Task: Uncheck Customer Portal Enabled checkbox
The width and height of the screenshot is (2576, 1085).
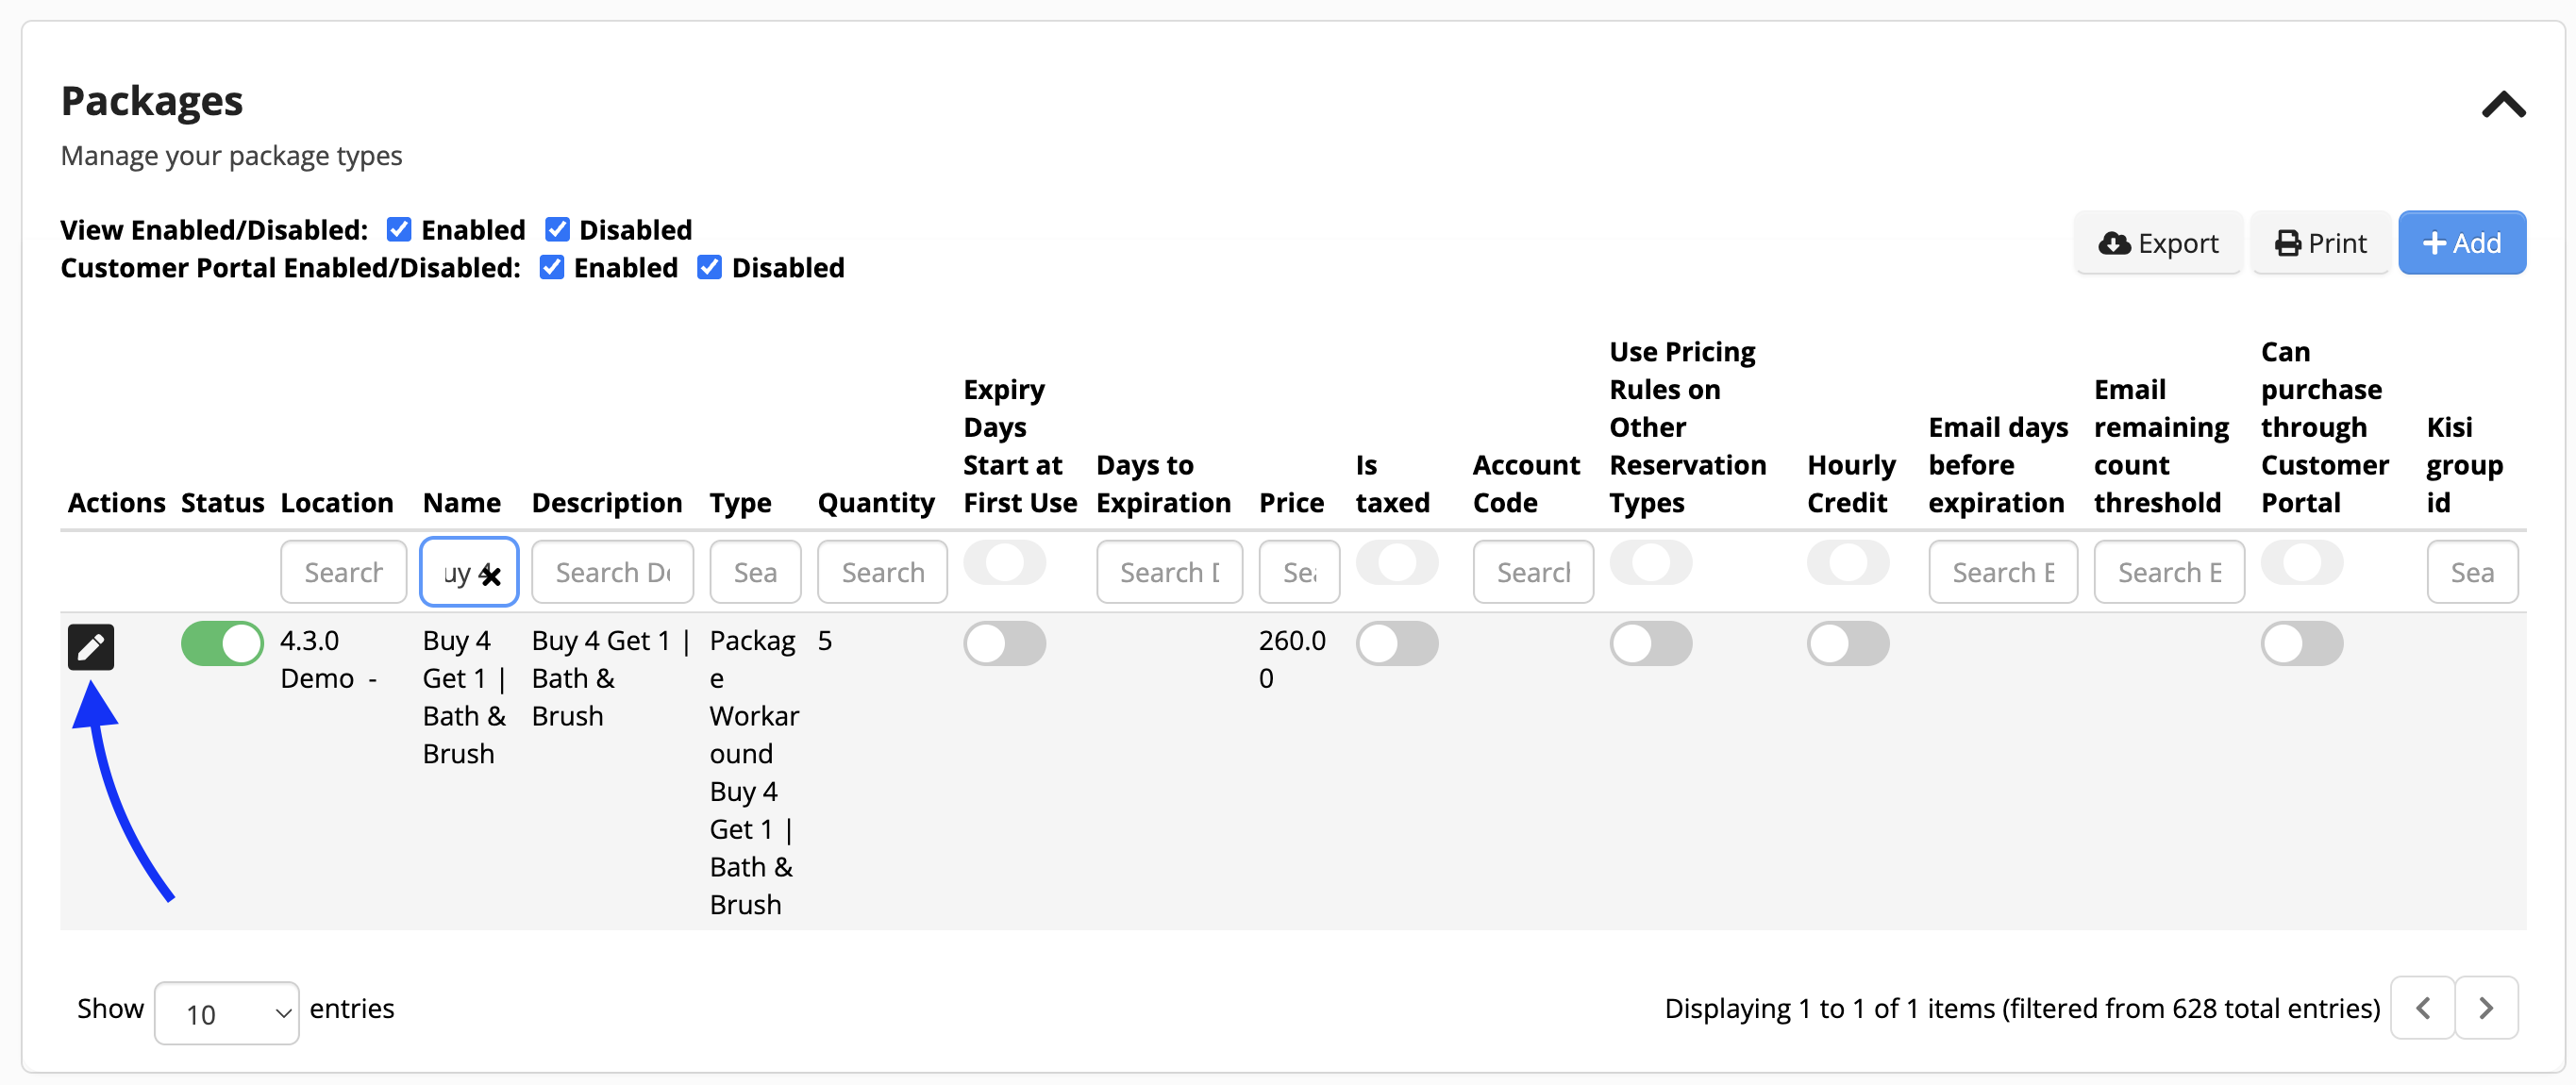Action: pos(551,267)
